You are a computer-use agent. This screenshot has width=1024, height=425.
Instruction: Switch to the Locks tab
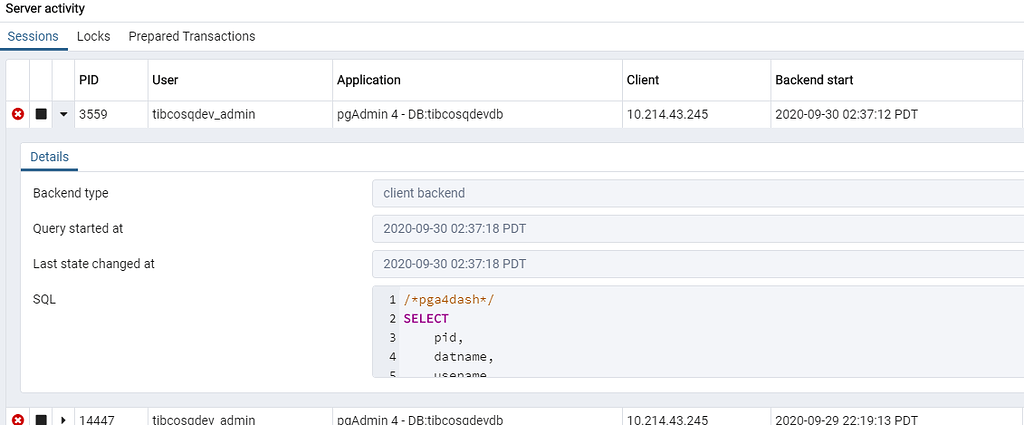[x=93, y=36]
